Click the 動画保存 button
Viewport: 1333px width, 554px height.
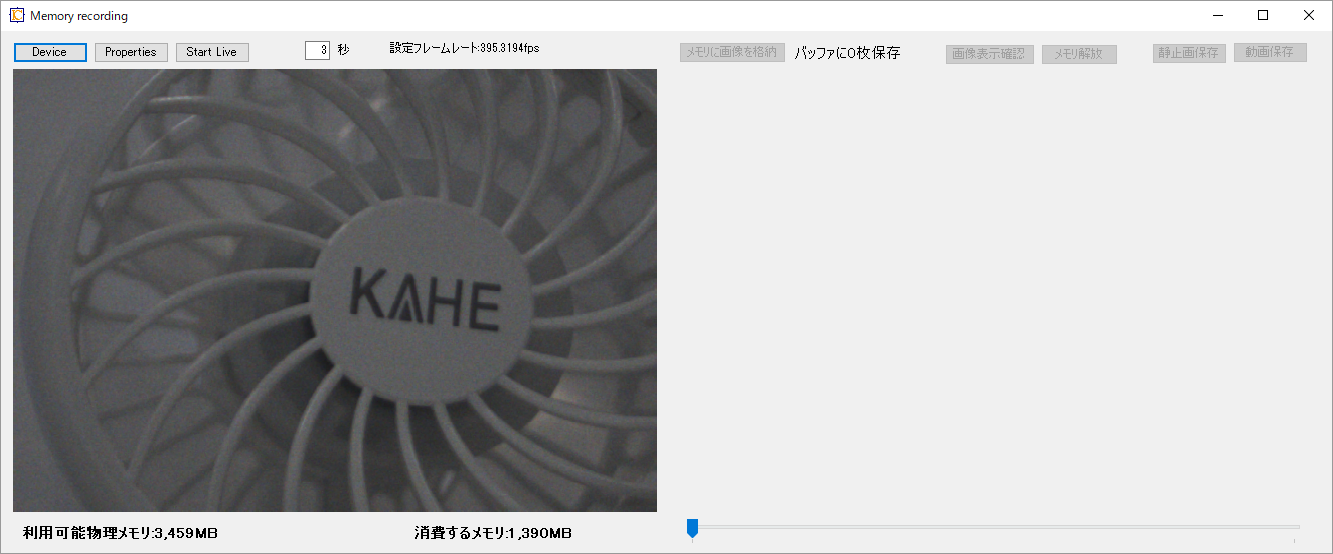[1270, 52]
